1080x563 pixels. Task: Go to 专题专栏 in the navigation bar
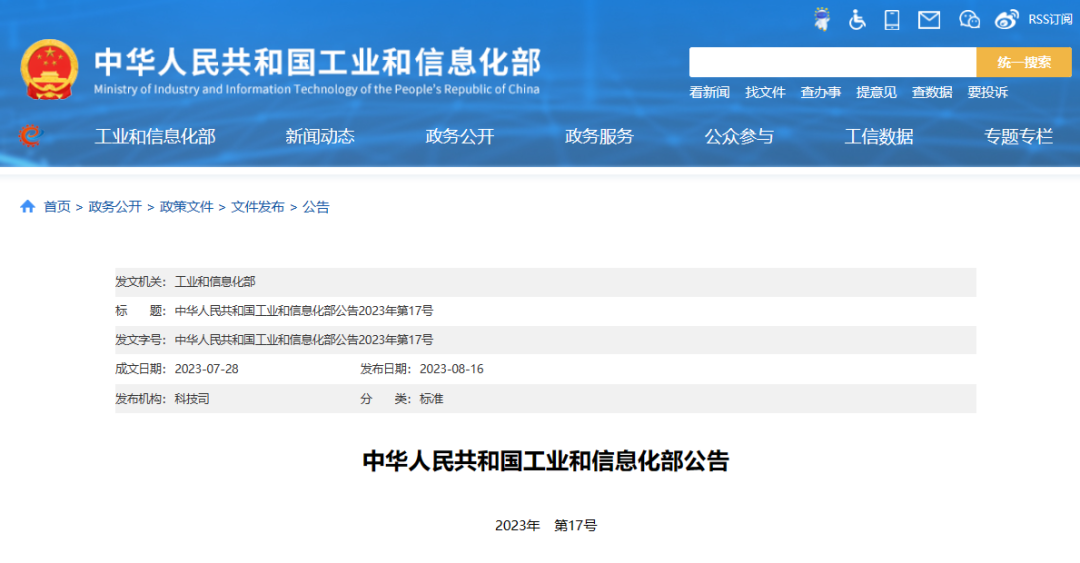(1018, 137)
